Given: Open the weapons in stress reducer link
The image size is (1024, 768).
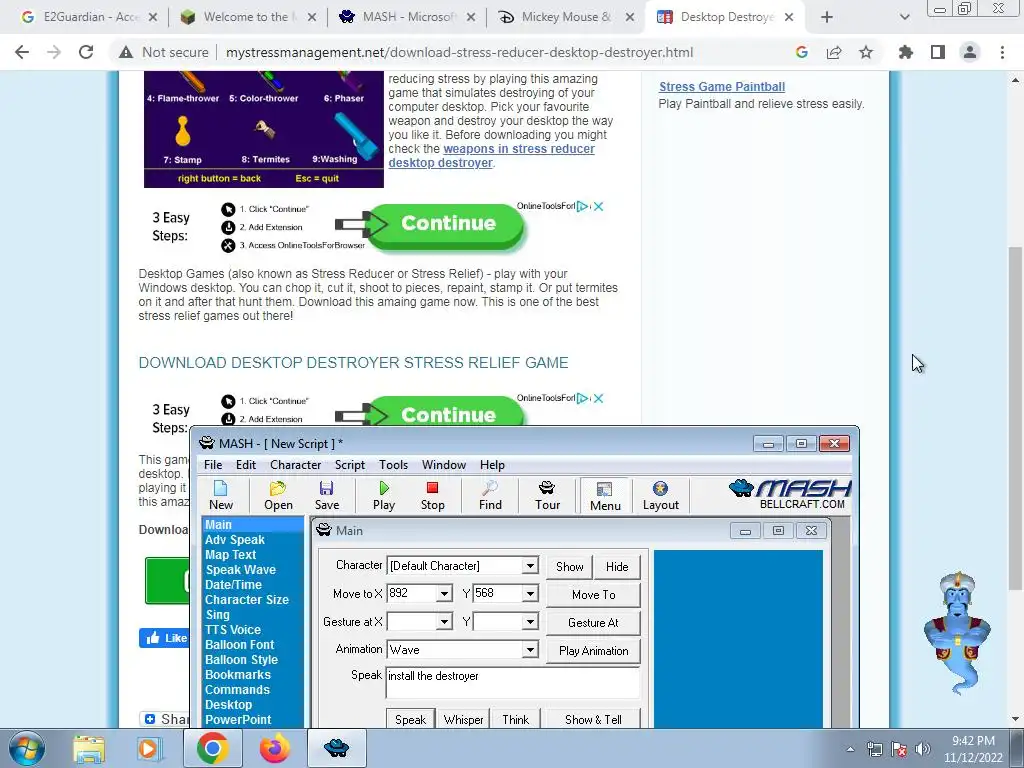Looking at the screenshot, I should [x=491, y=156].
